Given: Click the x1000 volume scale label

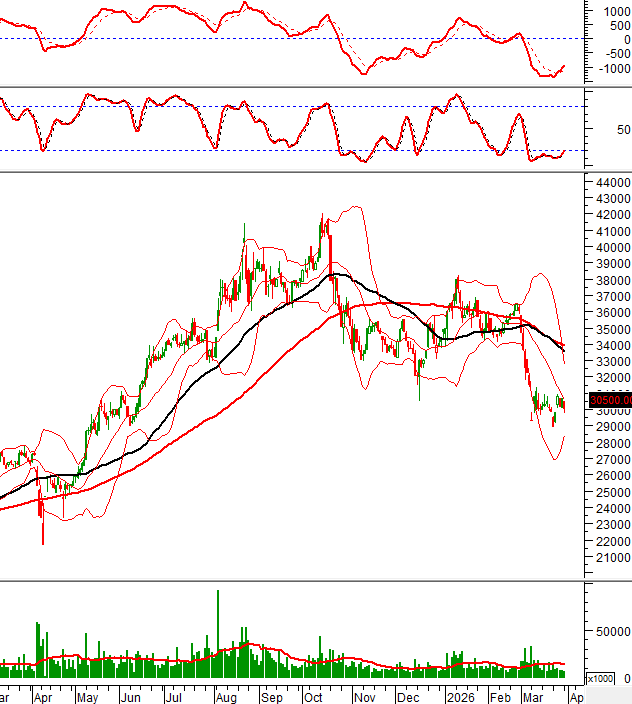Looking at the screenshot, I should (600, 678).
